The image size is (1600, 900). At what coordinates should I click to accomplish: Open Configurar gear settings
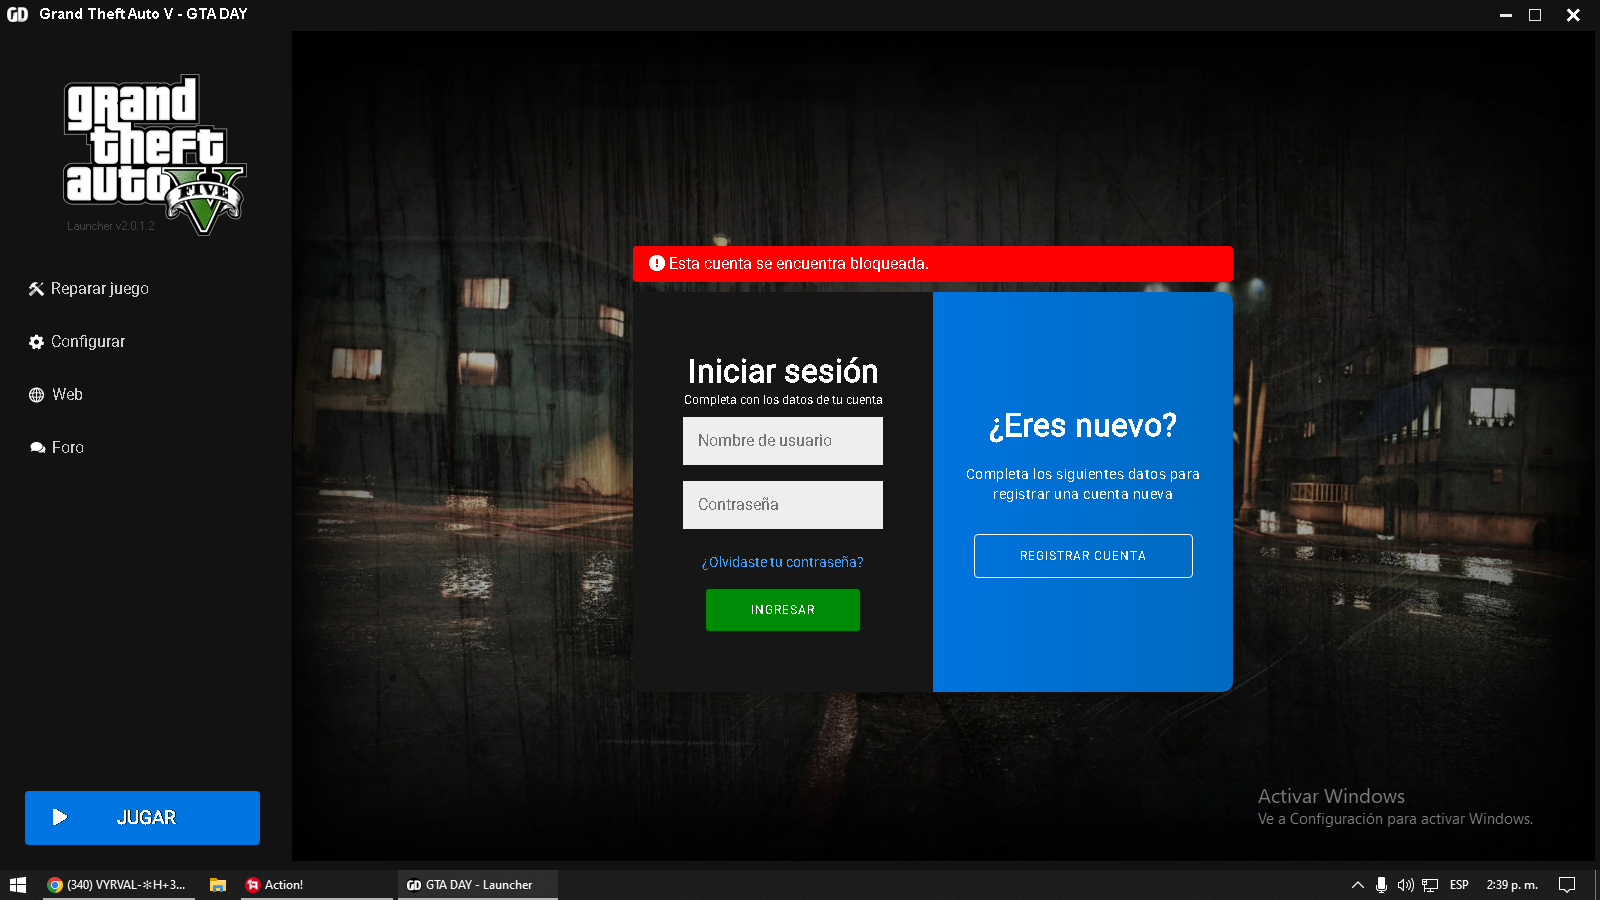click(36, 342)
